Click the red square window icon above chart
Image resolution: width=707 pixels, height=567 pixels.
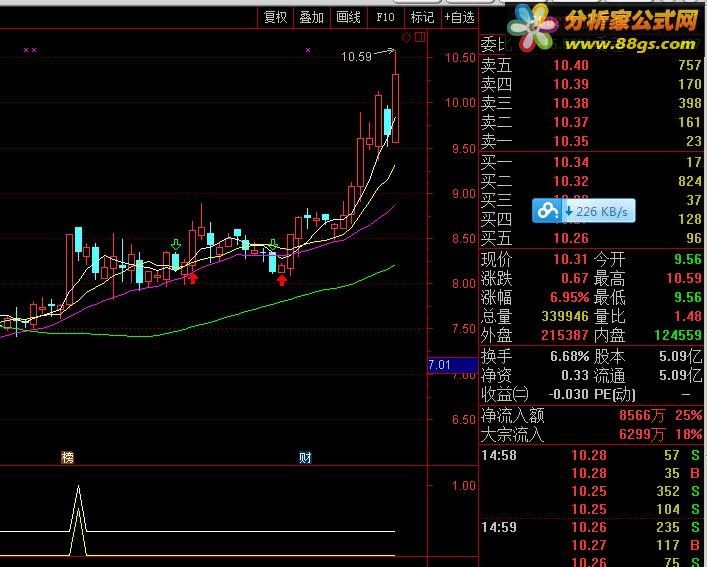(420, 37)
